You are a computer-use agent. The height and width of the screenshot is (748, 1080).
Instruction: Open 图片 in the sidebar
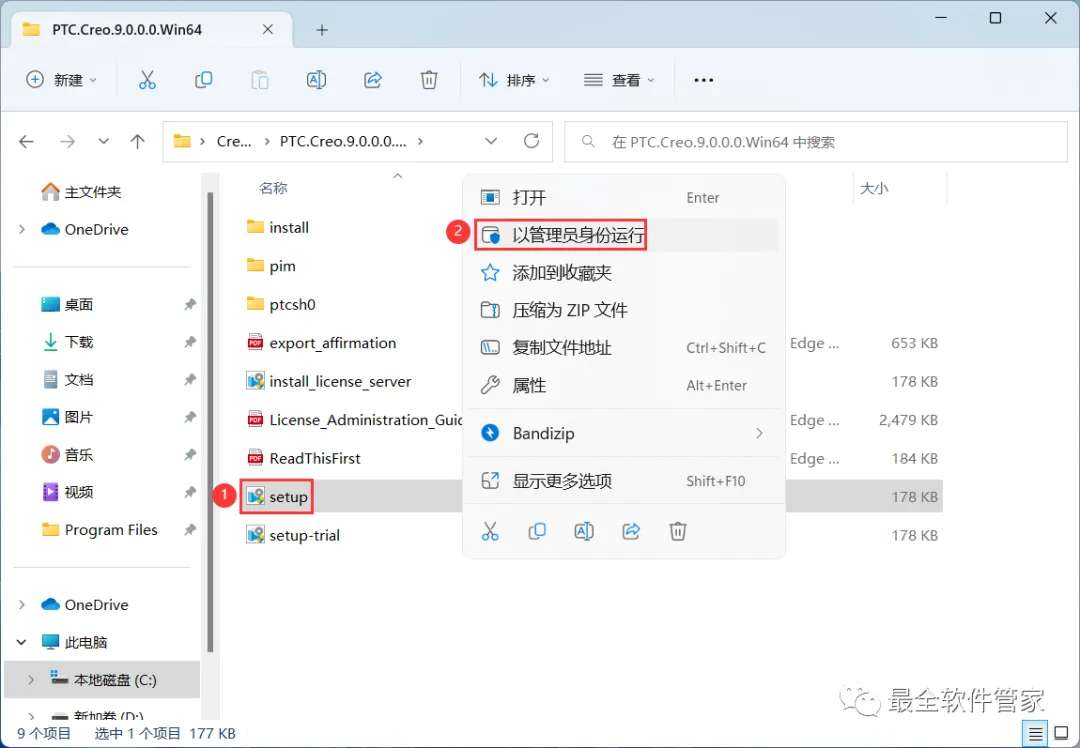pyautogui.click(x=67, y=417)
